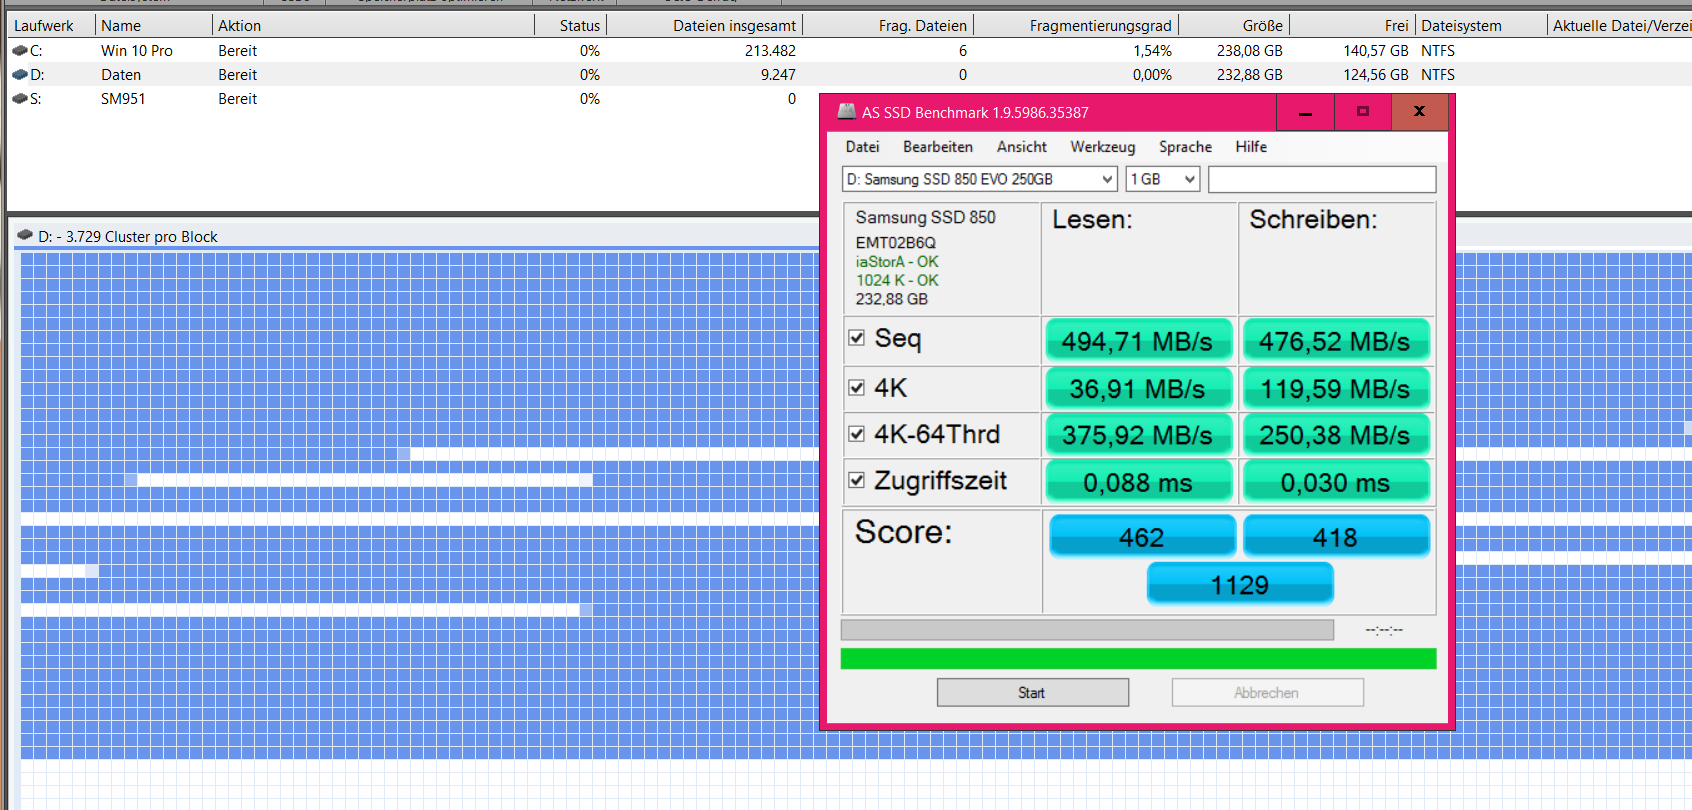Image resolution: width=1692 pixels, height=810 pixels.
Task: Open the Werkzeug menu
Action: 1102,147
